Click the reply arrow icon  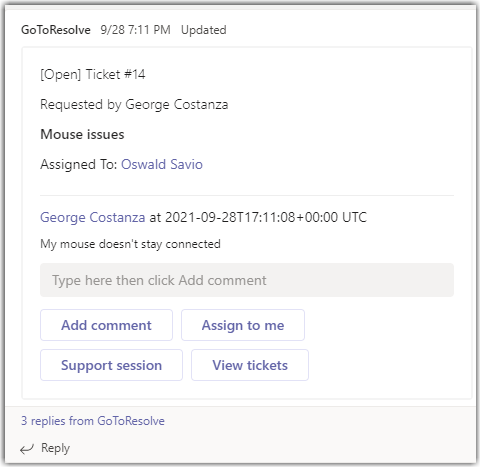tap(27, 449)
